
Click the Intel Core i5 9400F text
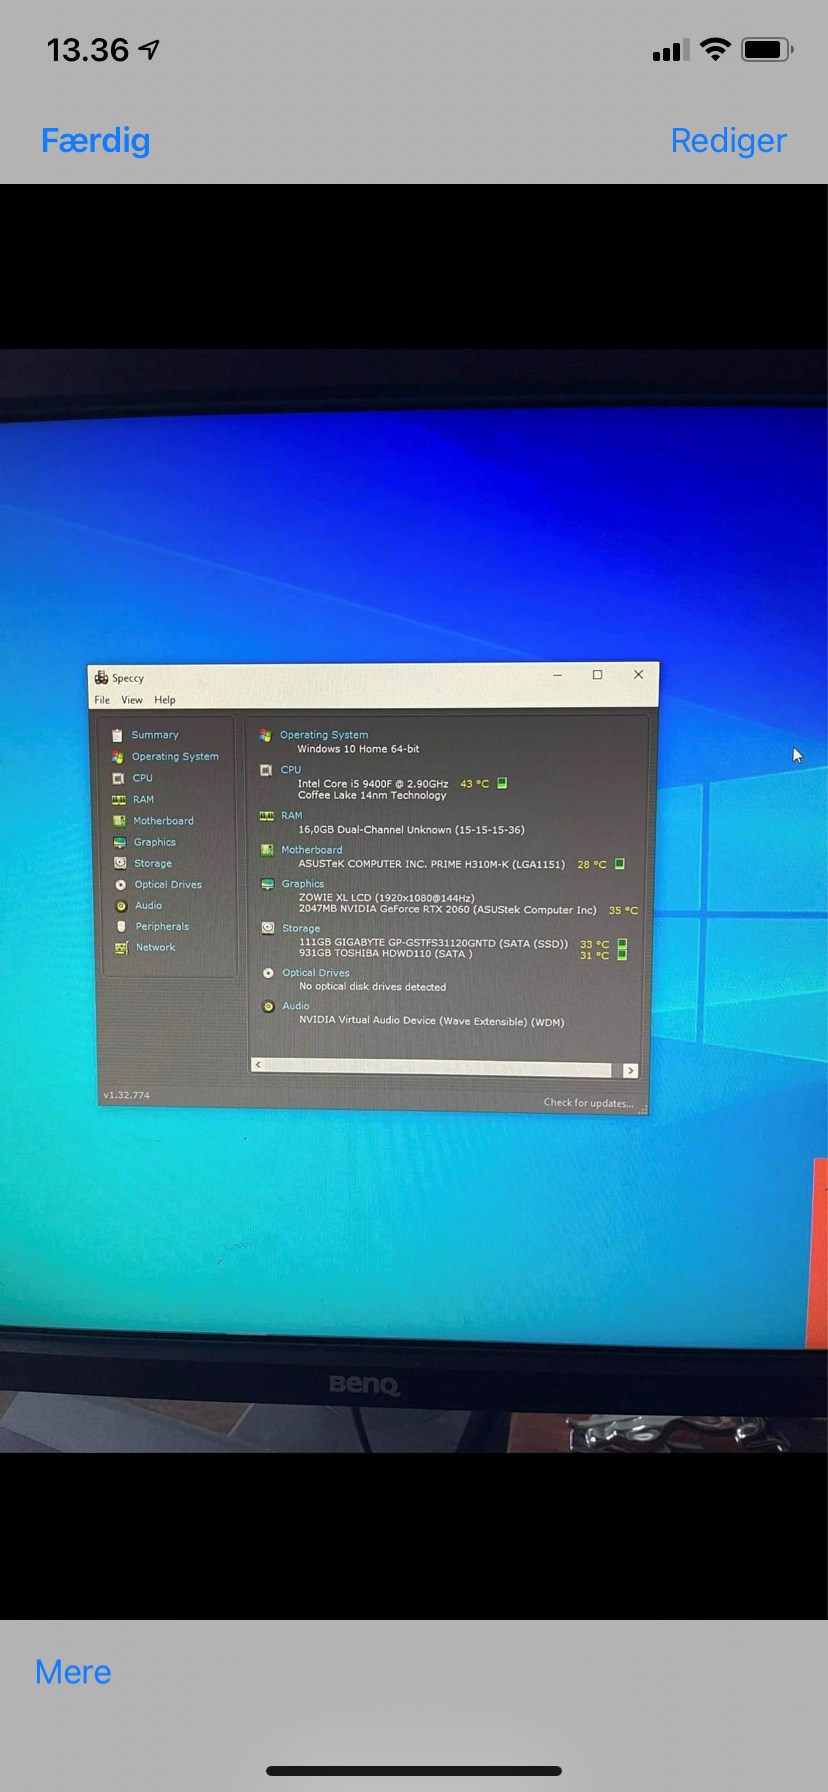tap(373, 784)
